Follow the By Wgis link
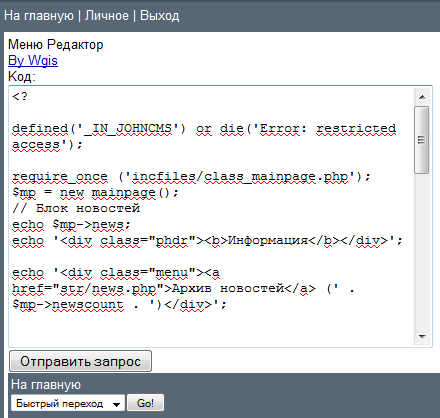The height and width of the screenshot is (418, 440). [33, 61]
